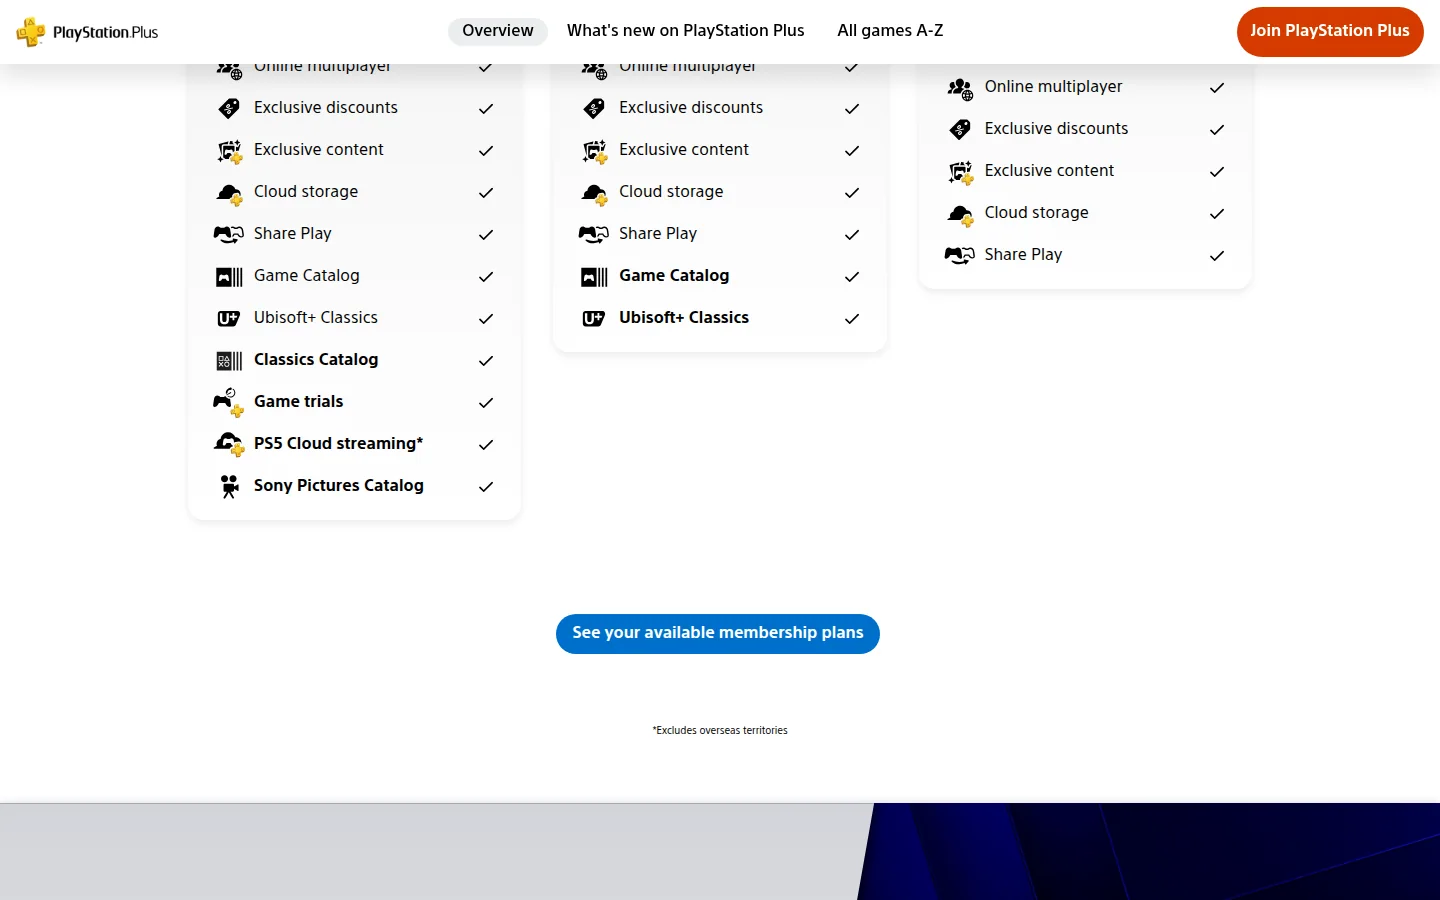Click 'Cloud storage' text in leftmost card
This screenshot has height=900, width=1440.
[x=306, y=192]
